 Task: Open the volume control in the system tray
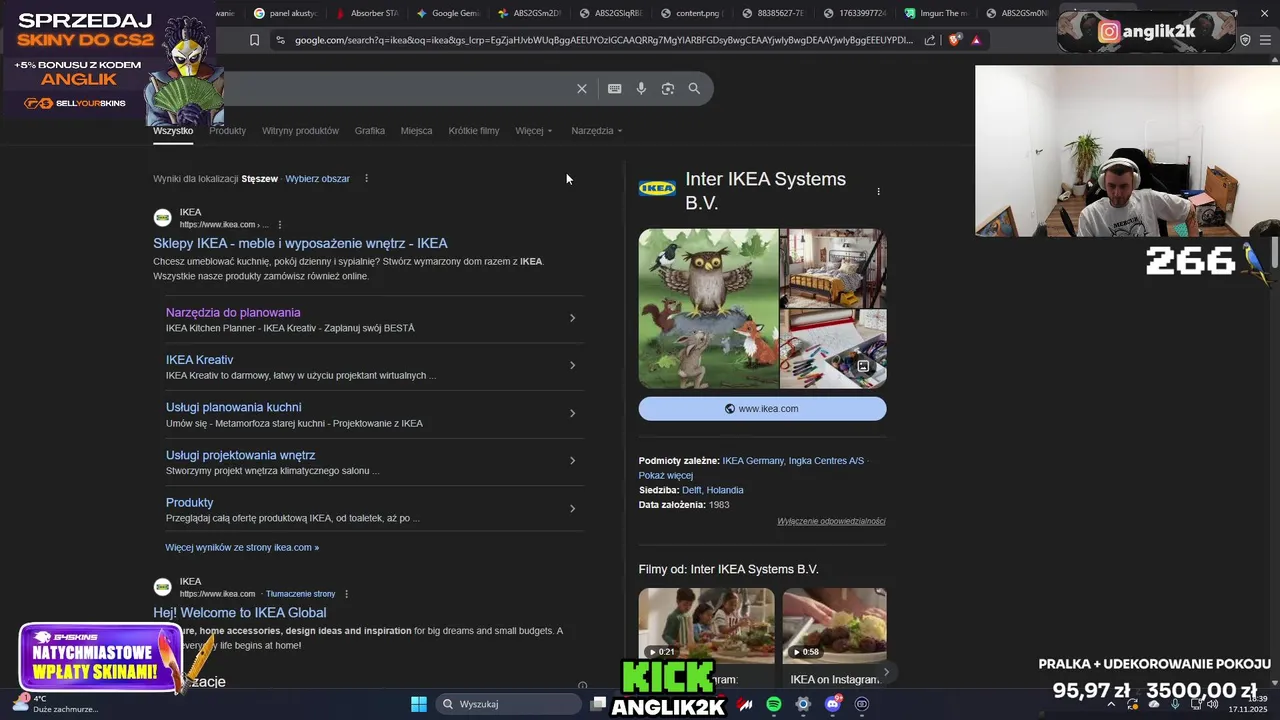pyautogui.click(x=1212, y=704)
